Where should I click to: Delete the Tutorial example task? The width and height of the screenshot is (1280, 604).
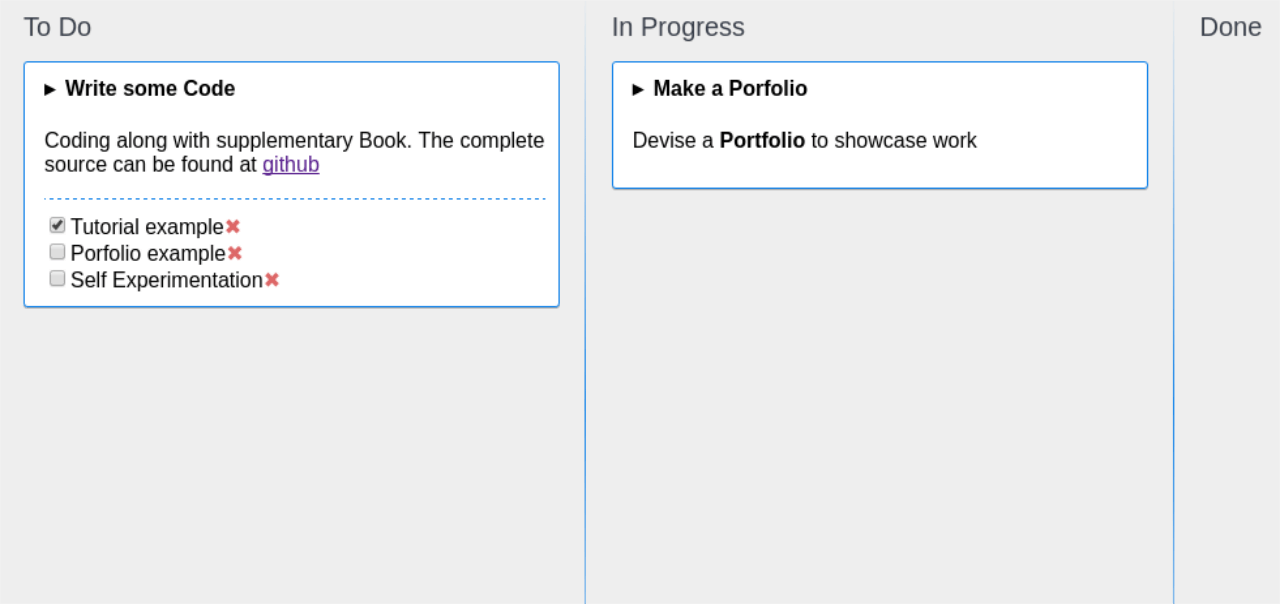point(233,227)
